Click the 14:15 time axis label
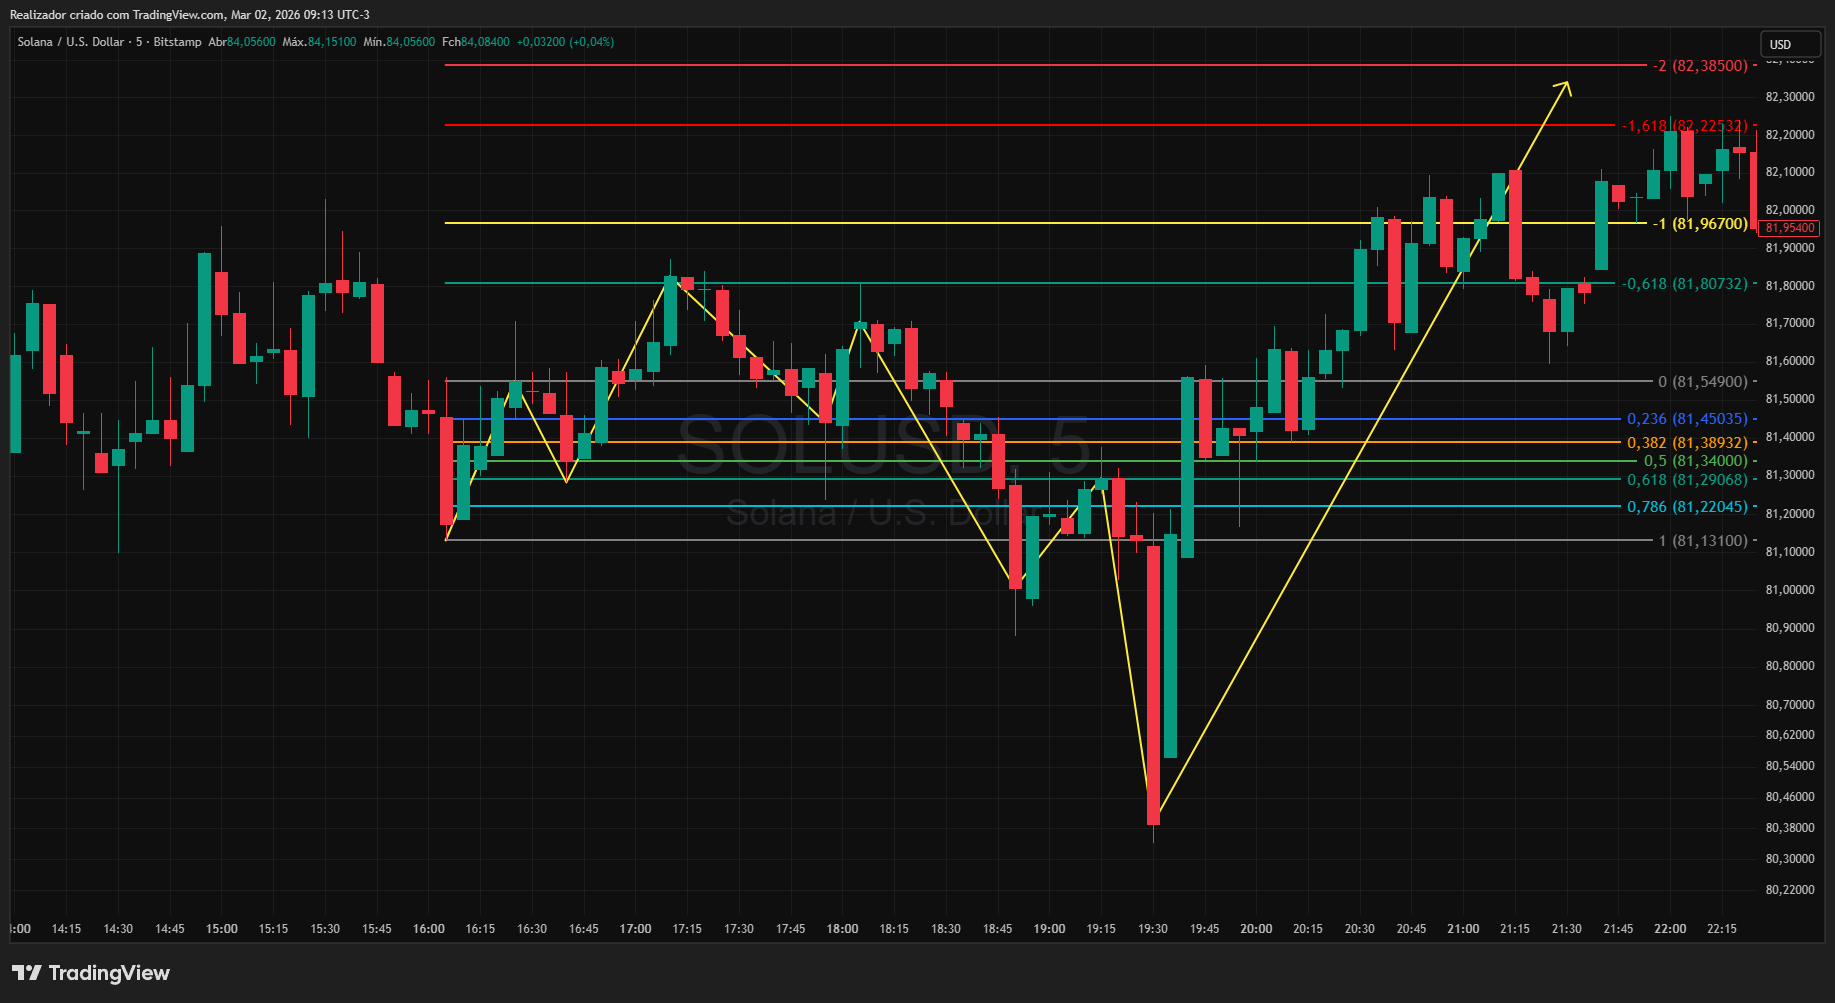1835x1003 pixels. tap(67, 929)
